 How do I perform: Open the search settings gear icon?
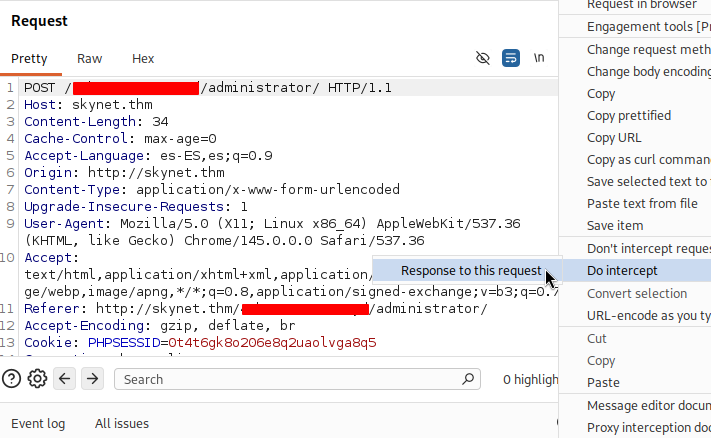click(37, 379)
